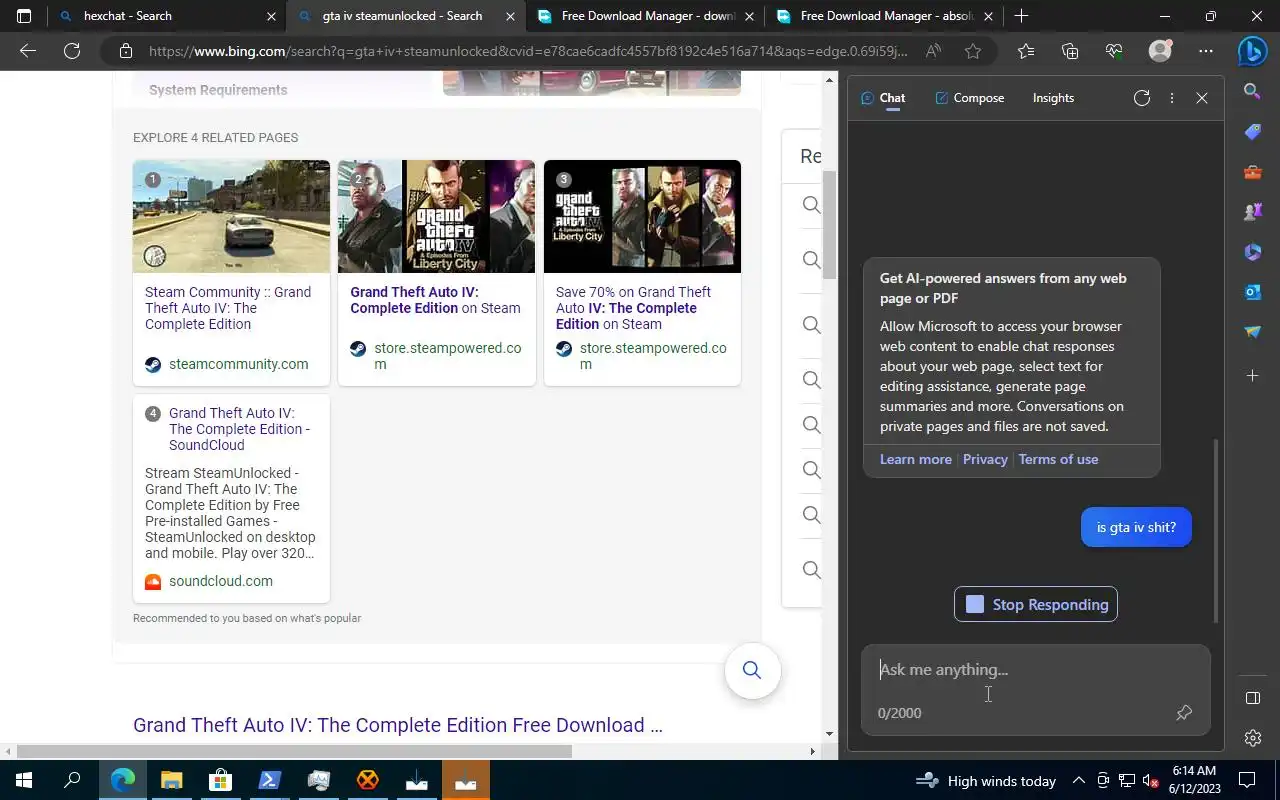Screen dimensions: 1280x800
Task: Open the Collections icon in toolbar
Action: point(1070,51)
